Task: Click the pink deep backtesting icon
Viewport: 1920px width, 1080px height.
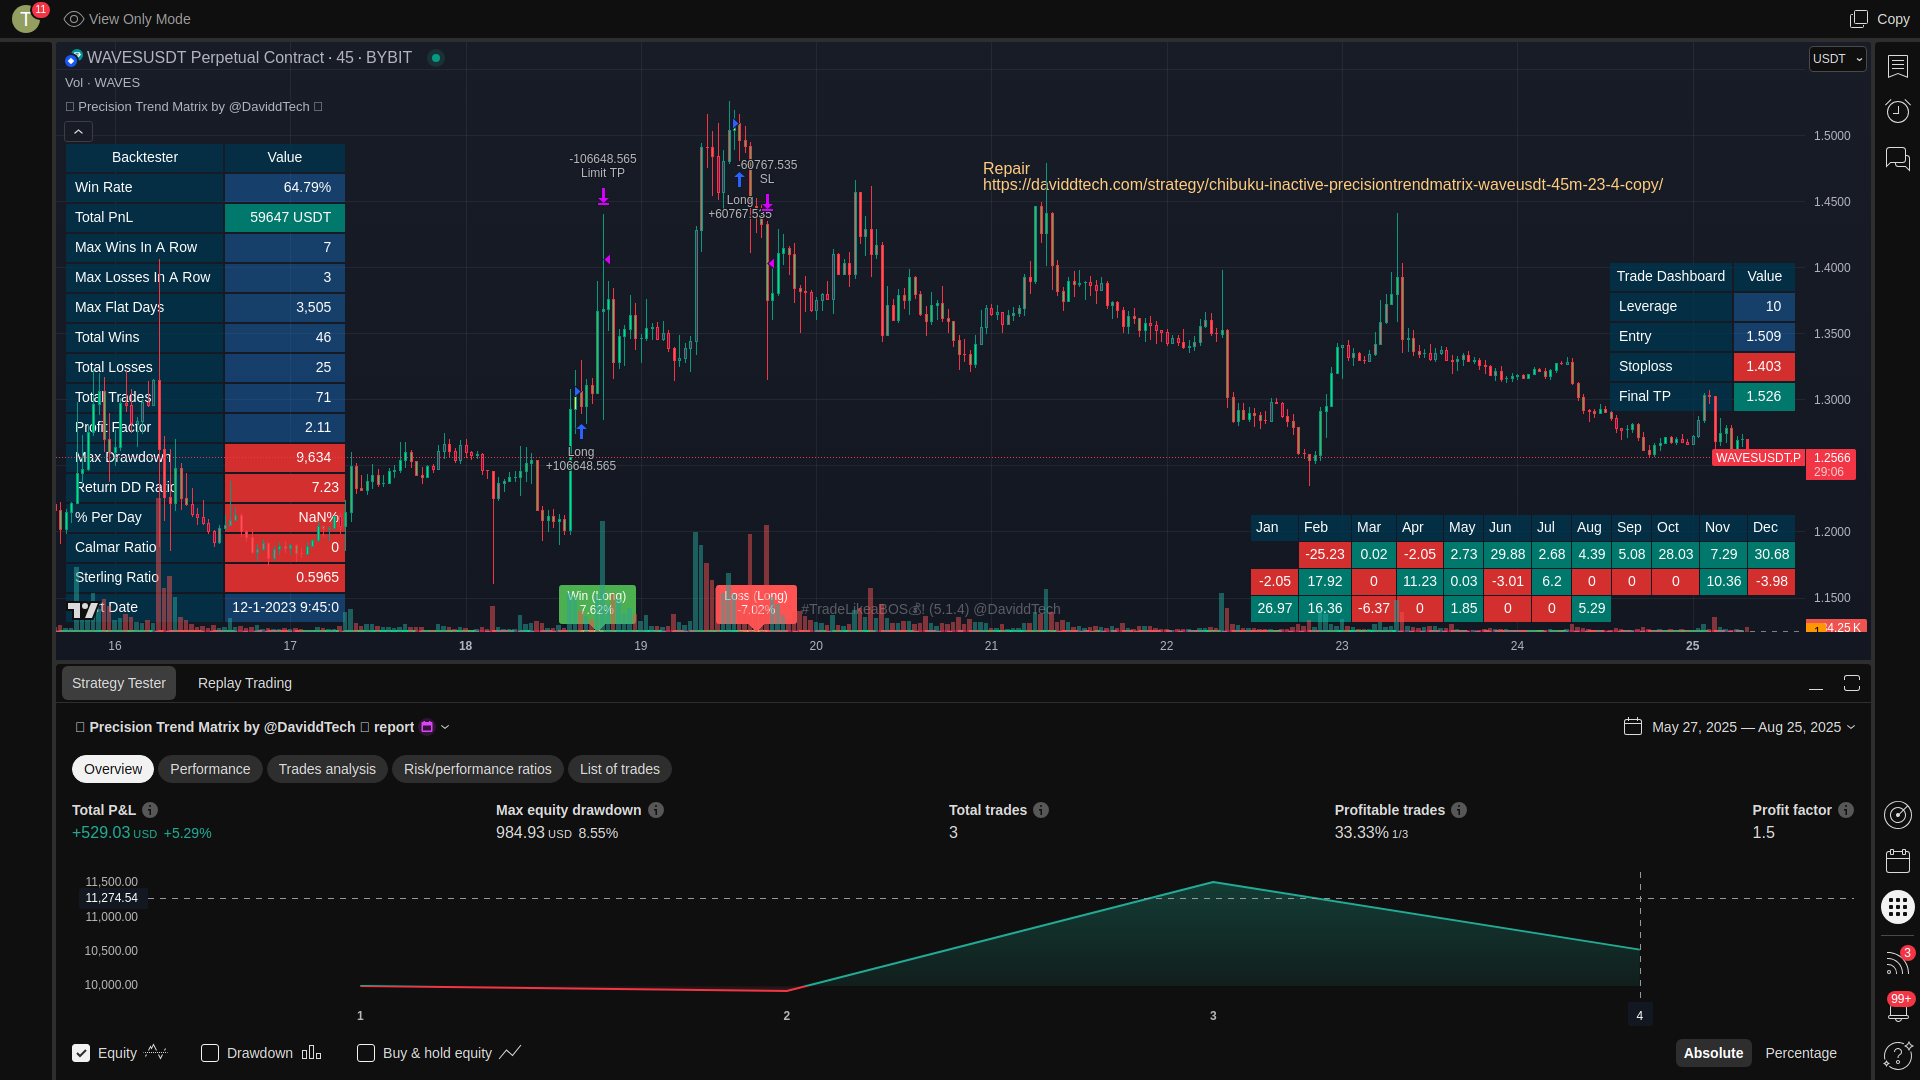Action: [x=427, y=727]
